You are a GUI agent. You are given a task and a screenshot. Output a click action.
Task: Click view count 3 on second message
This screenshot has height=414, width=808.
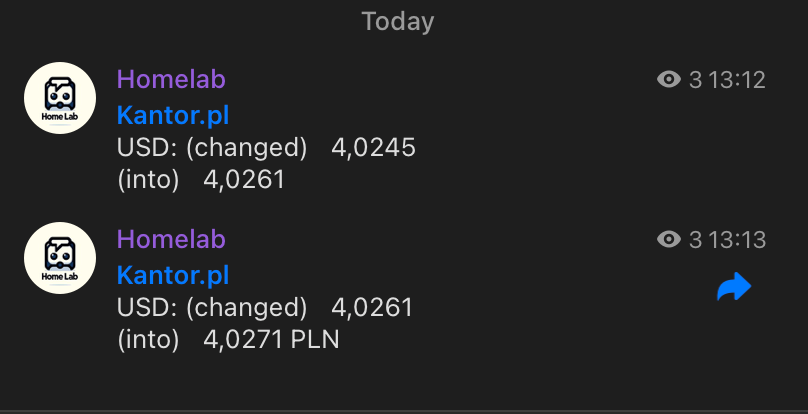click(x=695, y=240)
